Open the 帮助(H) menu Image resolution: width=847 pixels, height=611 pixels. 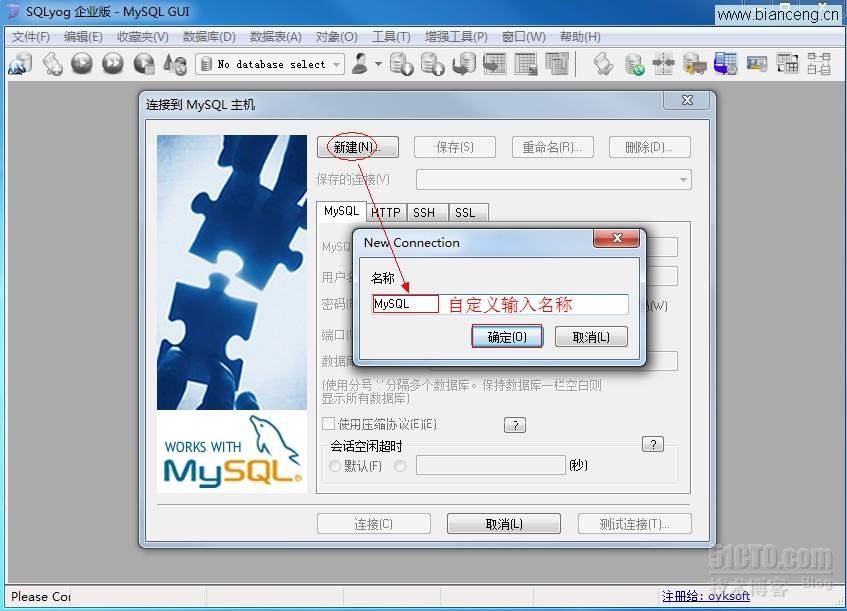580,37
